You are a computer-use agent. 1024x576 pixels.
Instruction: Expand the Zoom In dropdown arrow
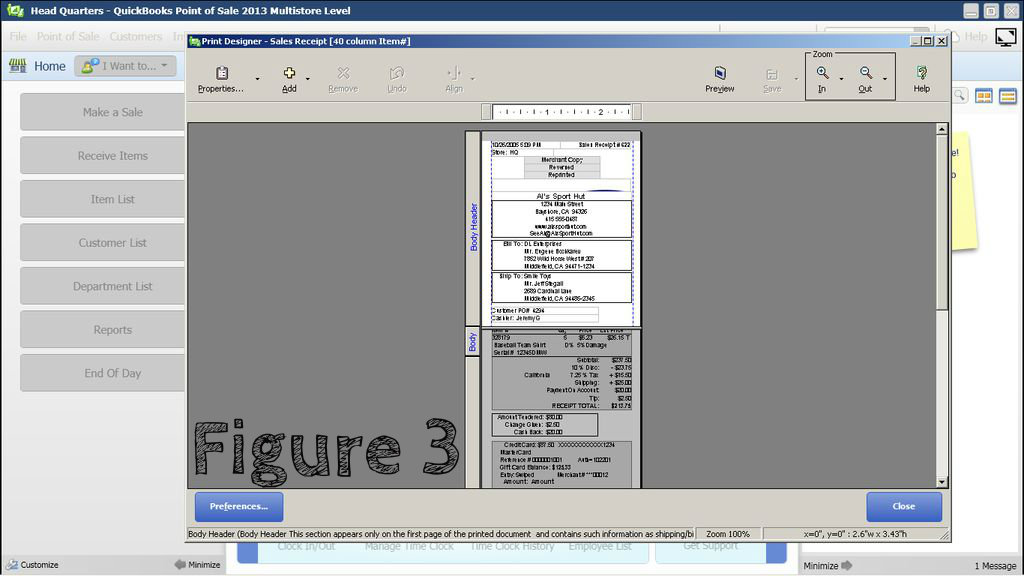(841, 79)
